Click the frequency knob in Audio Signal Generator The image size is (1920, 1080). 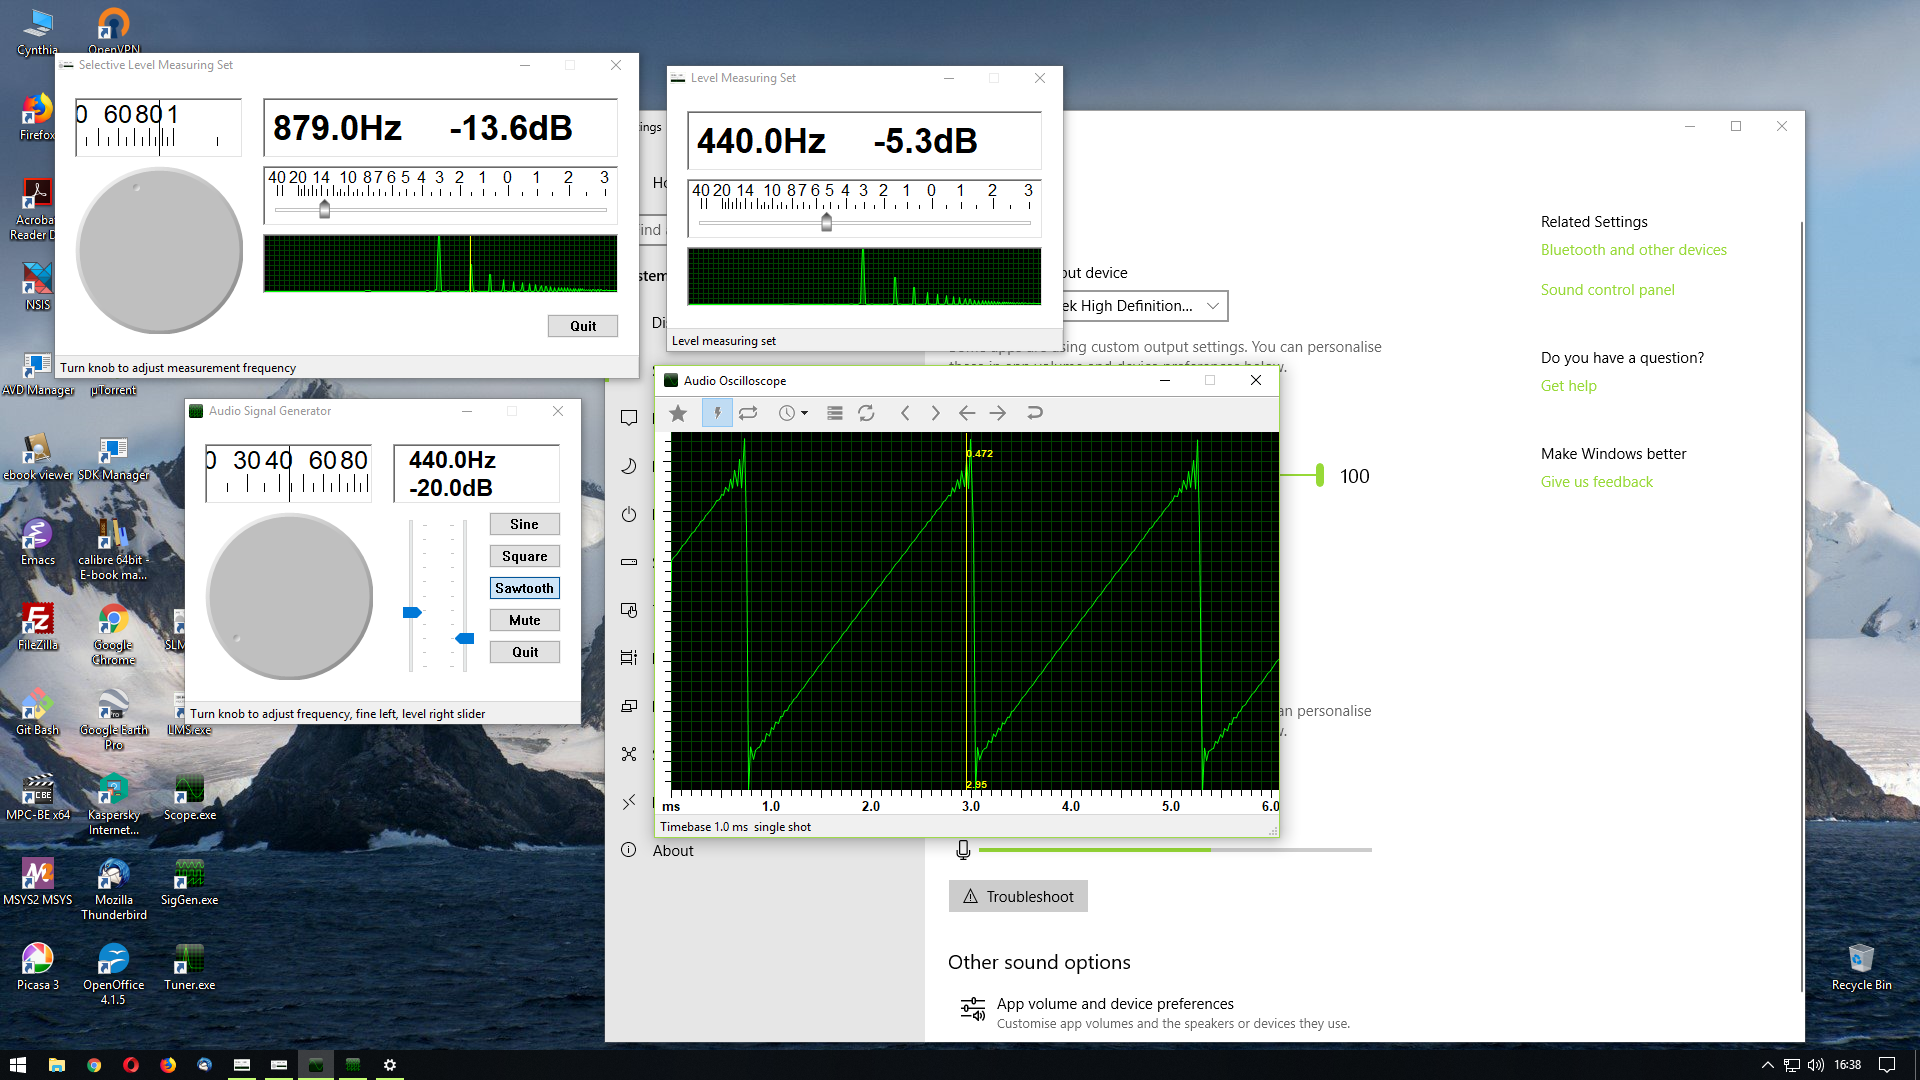289,597
